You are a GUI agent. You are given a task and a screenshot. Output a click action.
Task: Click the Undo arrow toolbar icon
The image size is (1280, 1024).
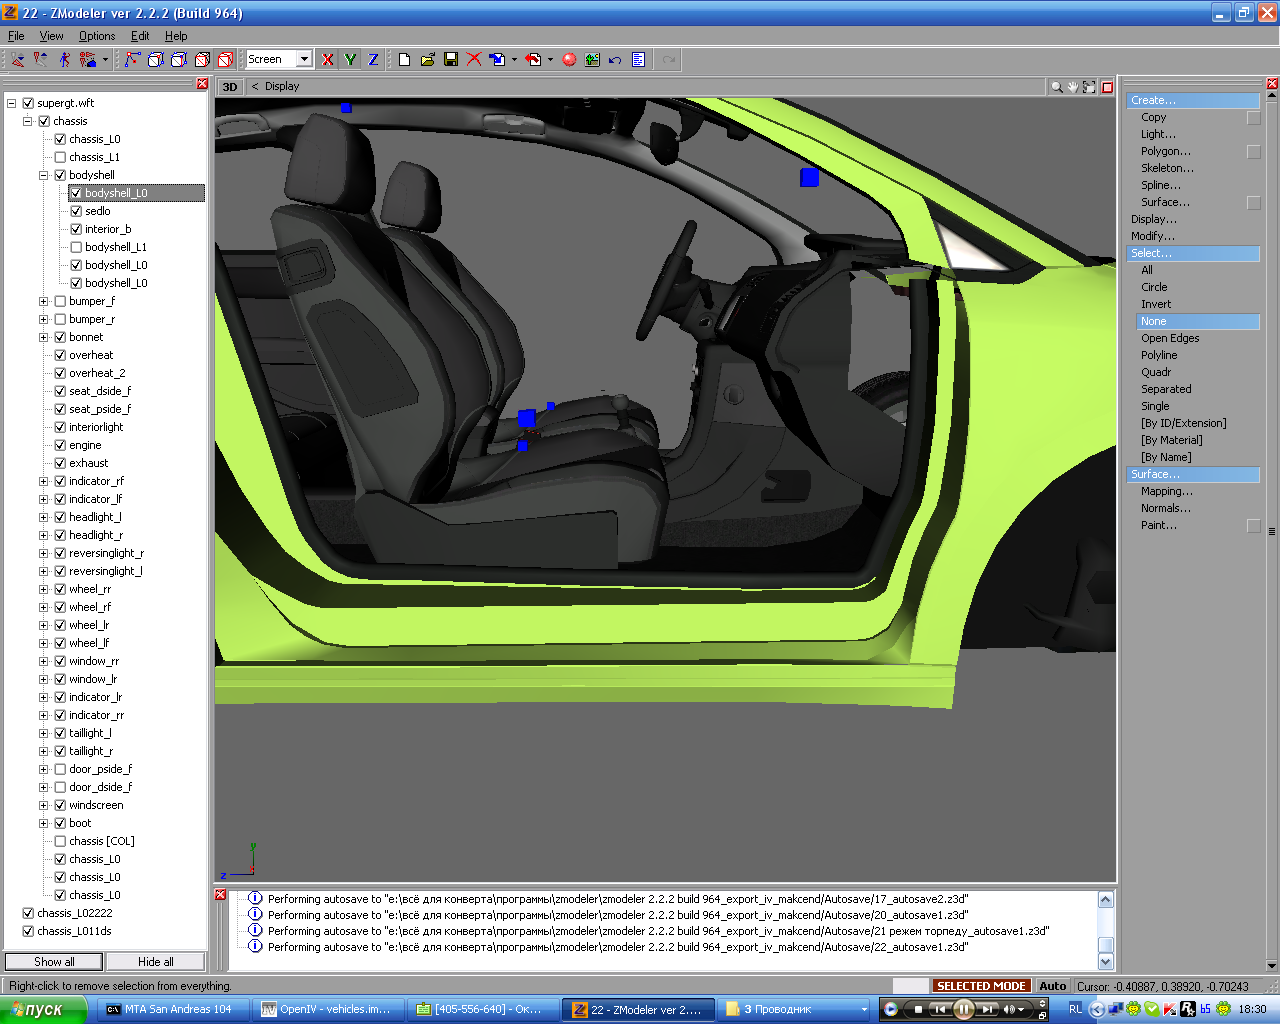click(615, 60)
